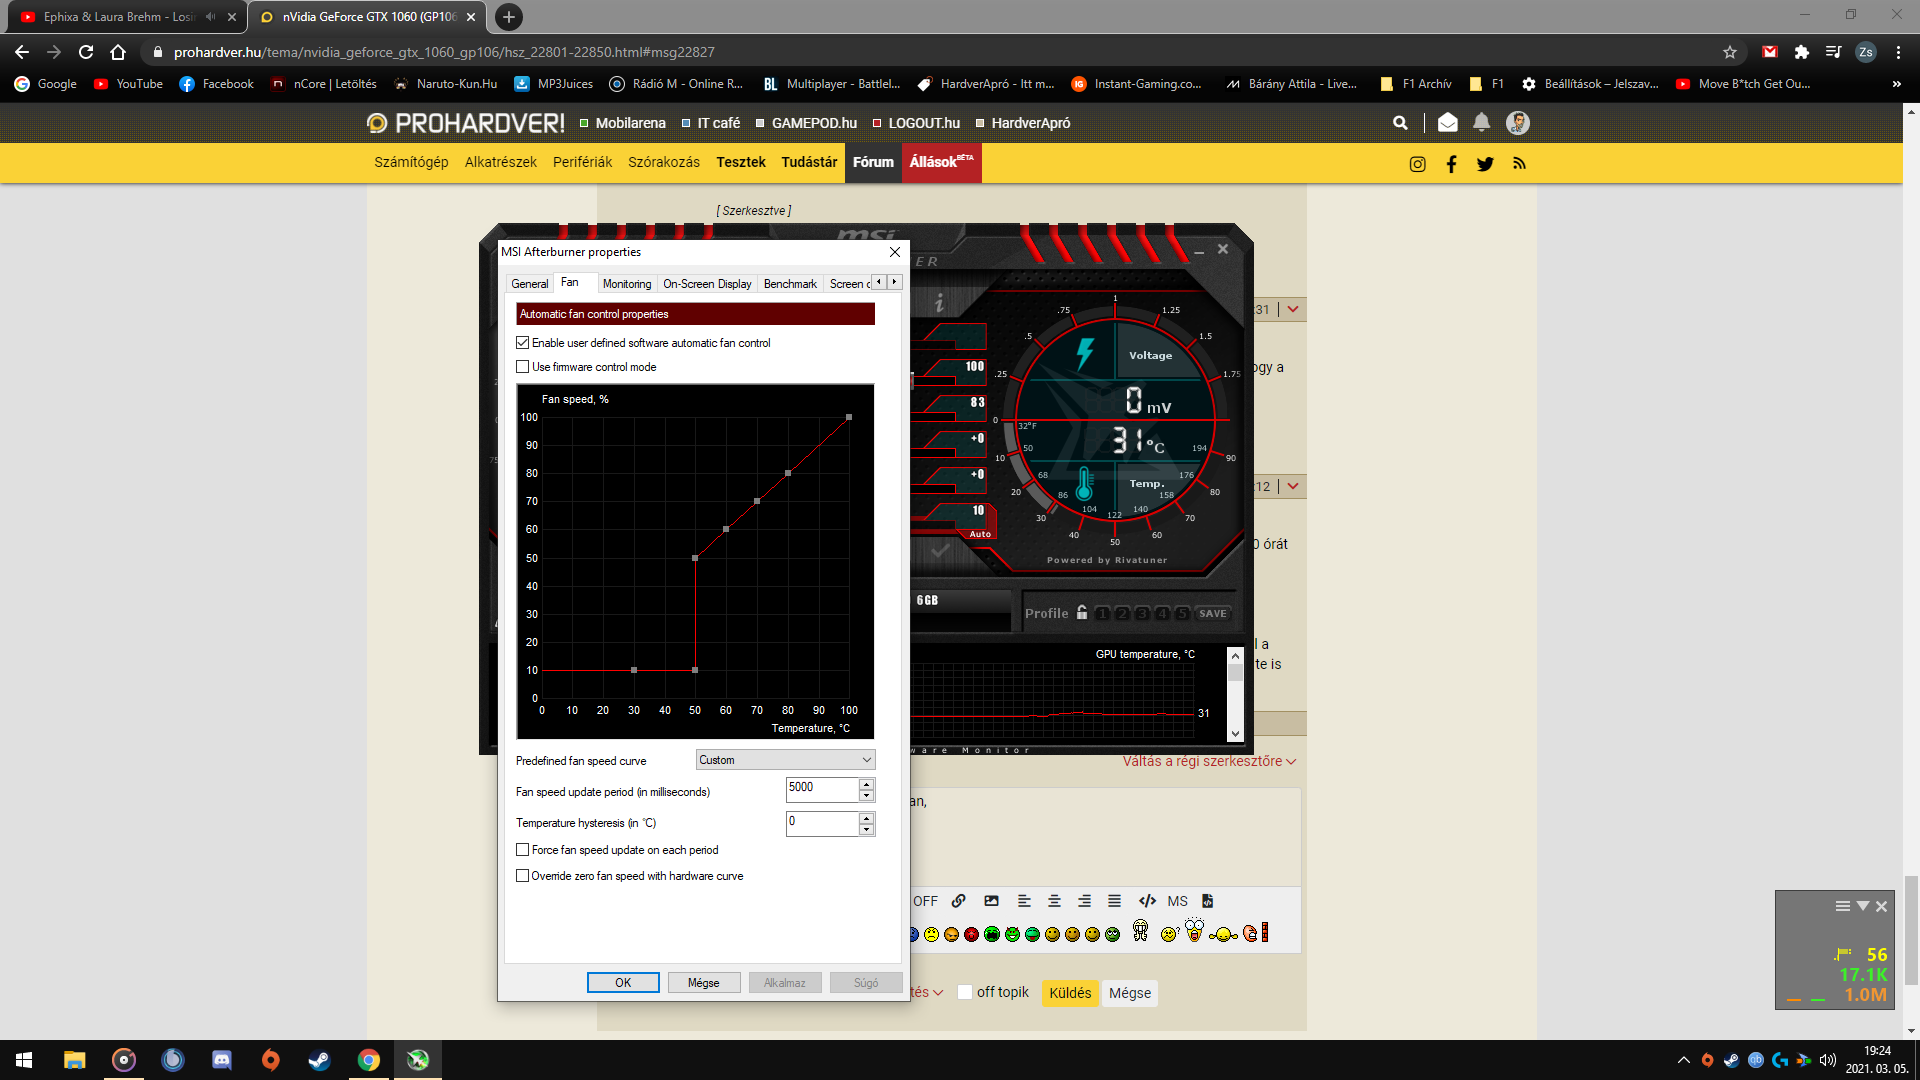Check Force fan speed update on each period

[522, 850]
